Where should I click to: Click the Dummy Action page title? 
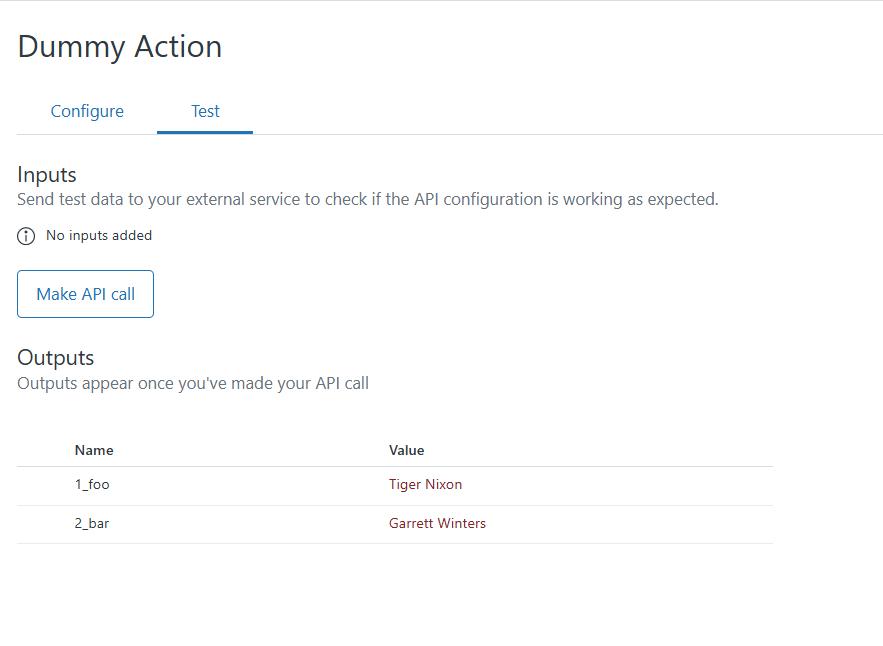tap(120, 46)
